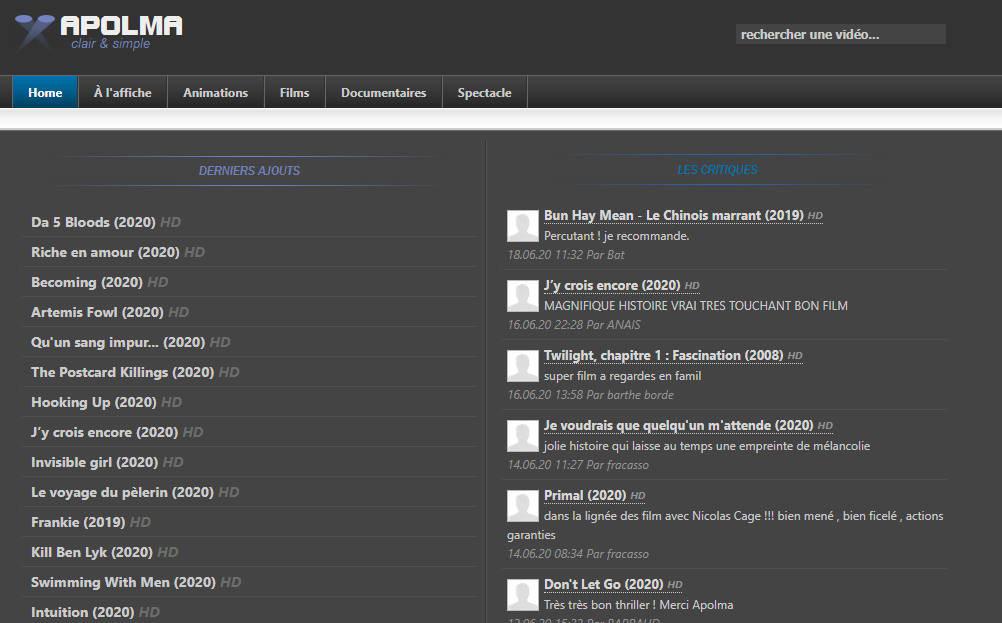1002x623 pixels.
Task: Click the '18.06.20 11:32 Par Bat' byline
Action: click(x=566, y=255)
